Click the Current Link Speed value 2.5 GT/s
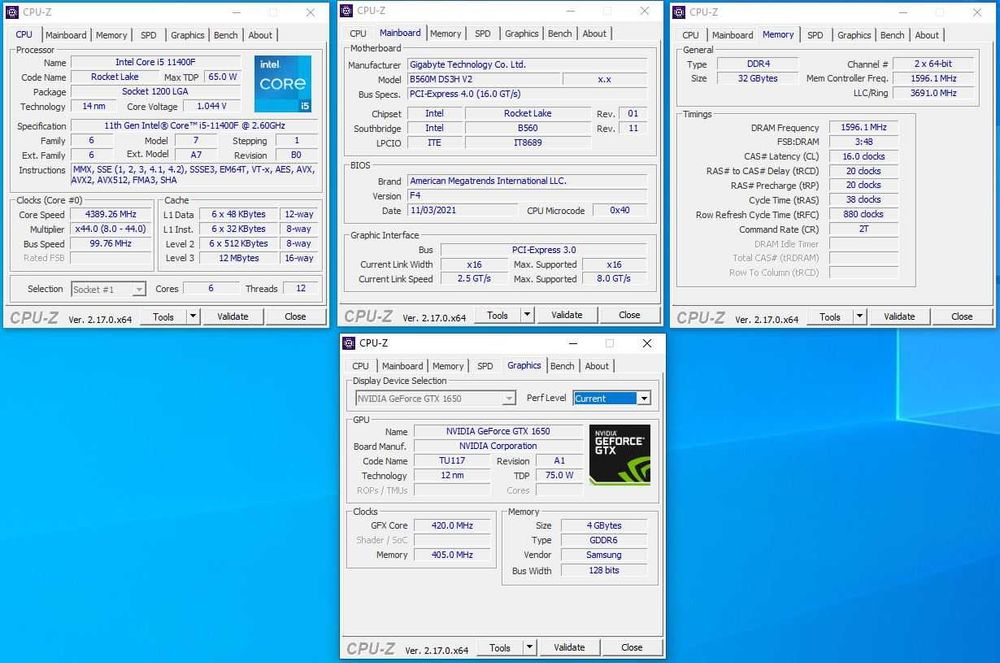The image size is (1000, 663). point(474,279)
